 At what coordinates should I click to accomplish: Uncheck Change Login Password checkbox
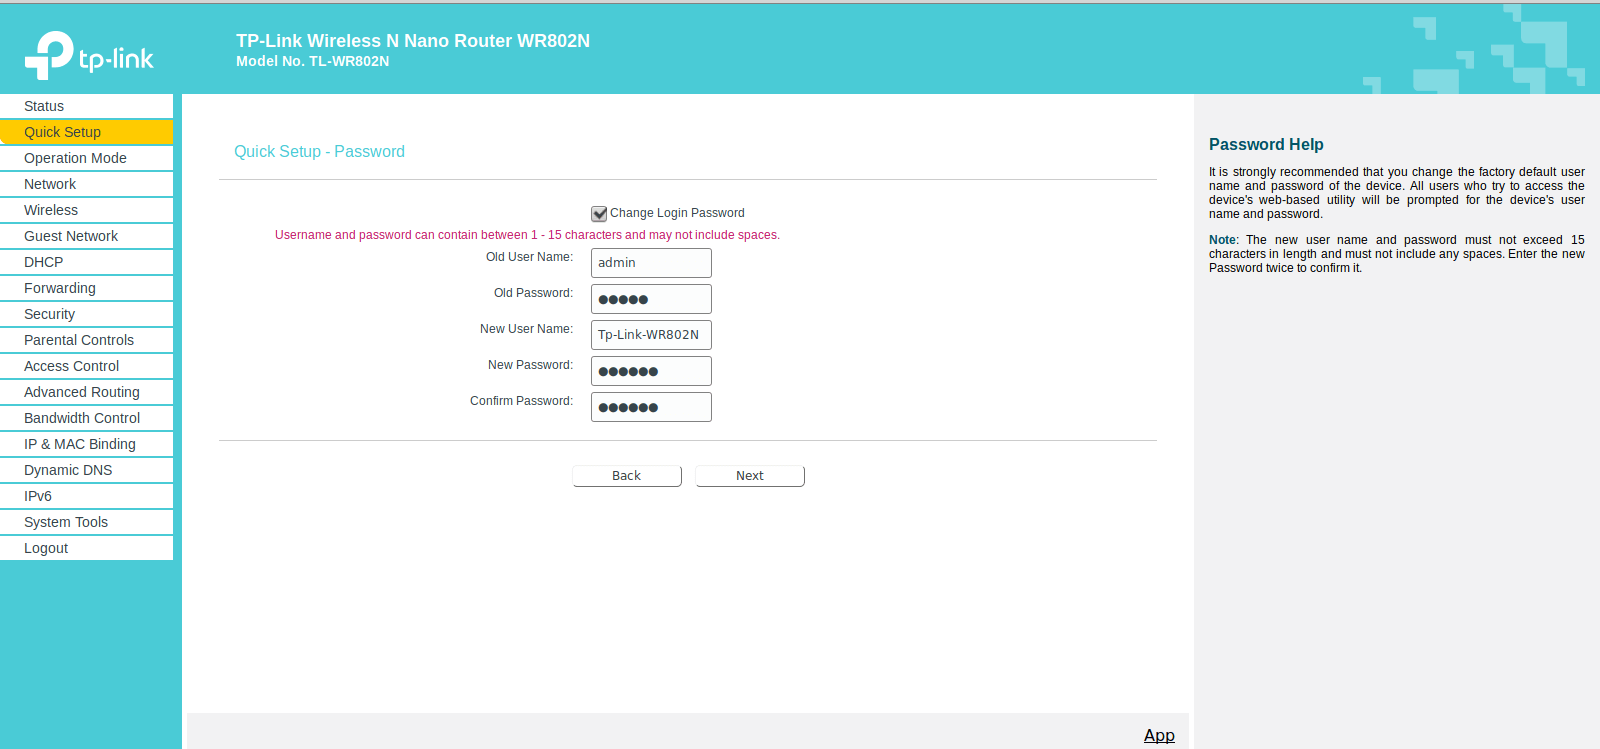[599, 213]
